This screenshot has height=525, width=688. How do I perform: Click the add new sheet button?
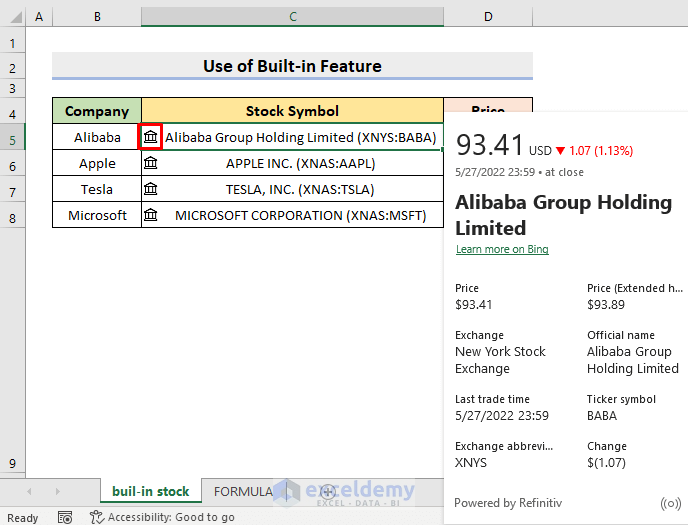327,491
